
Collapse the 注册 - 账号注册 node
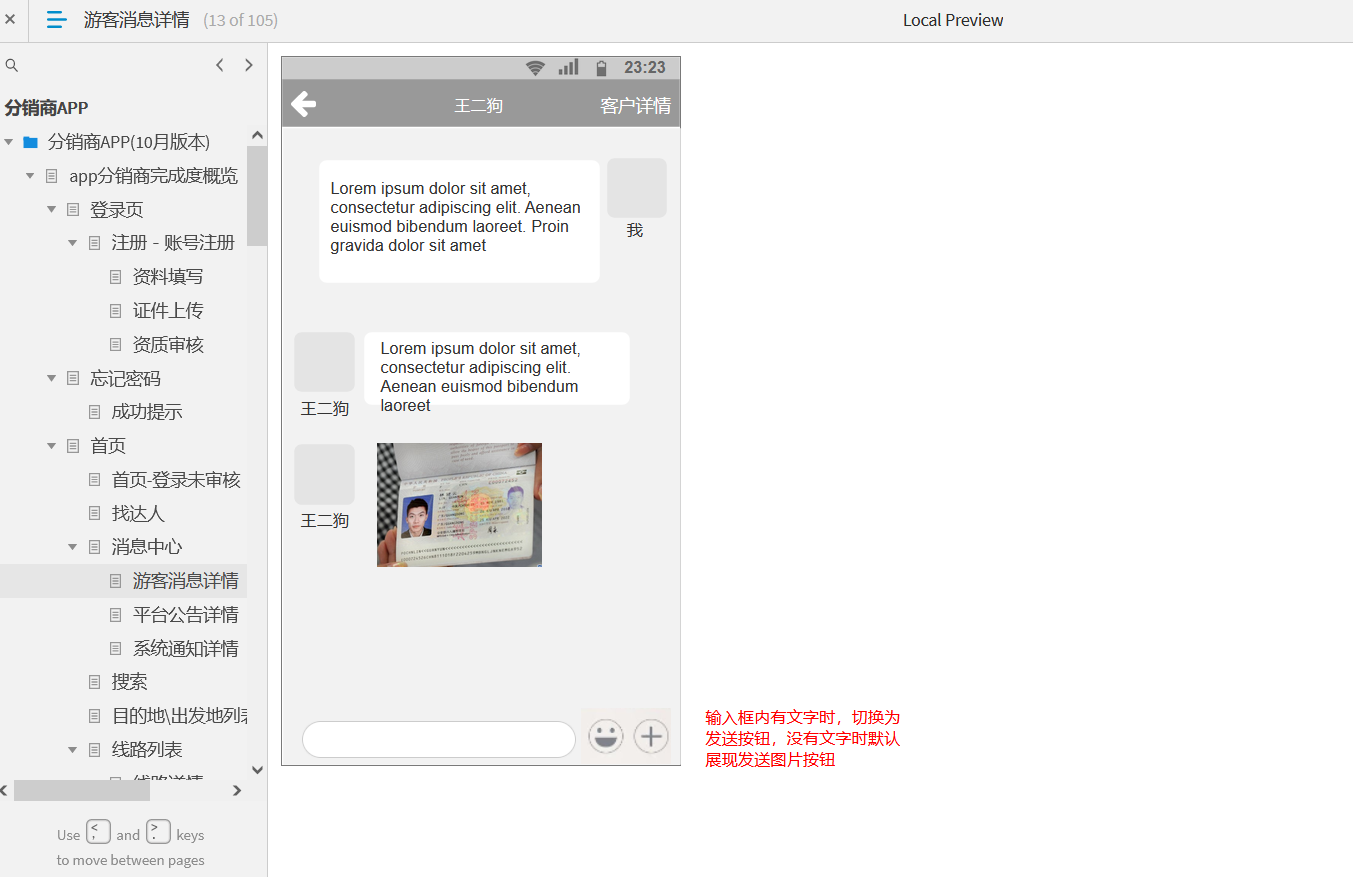point(72,243)
